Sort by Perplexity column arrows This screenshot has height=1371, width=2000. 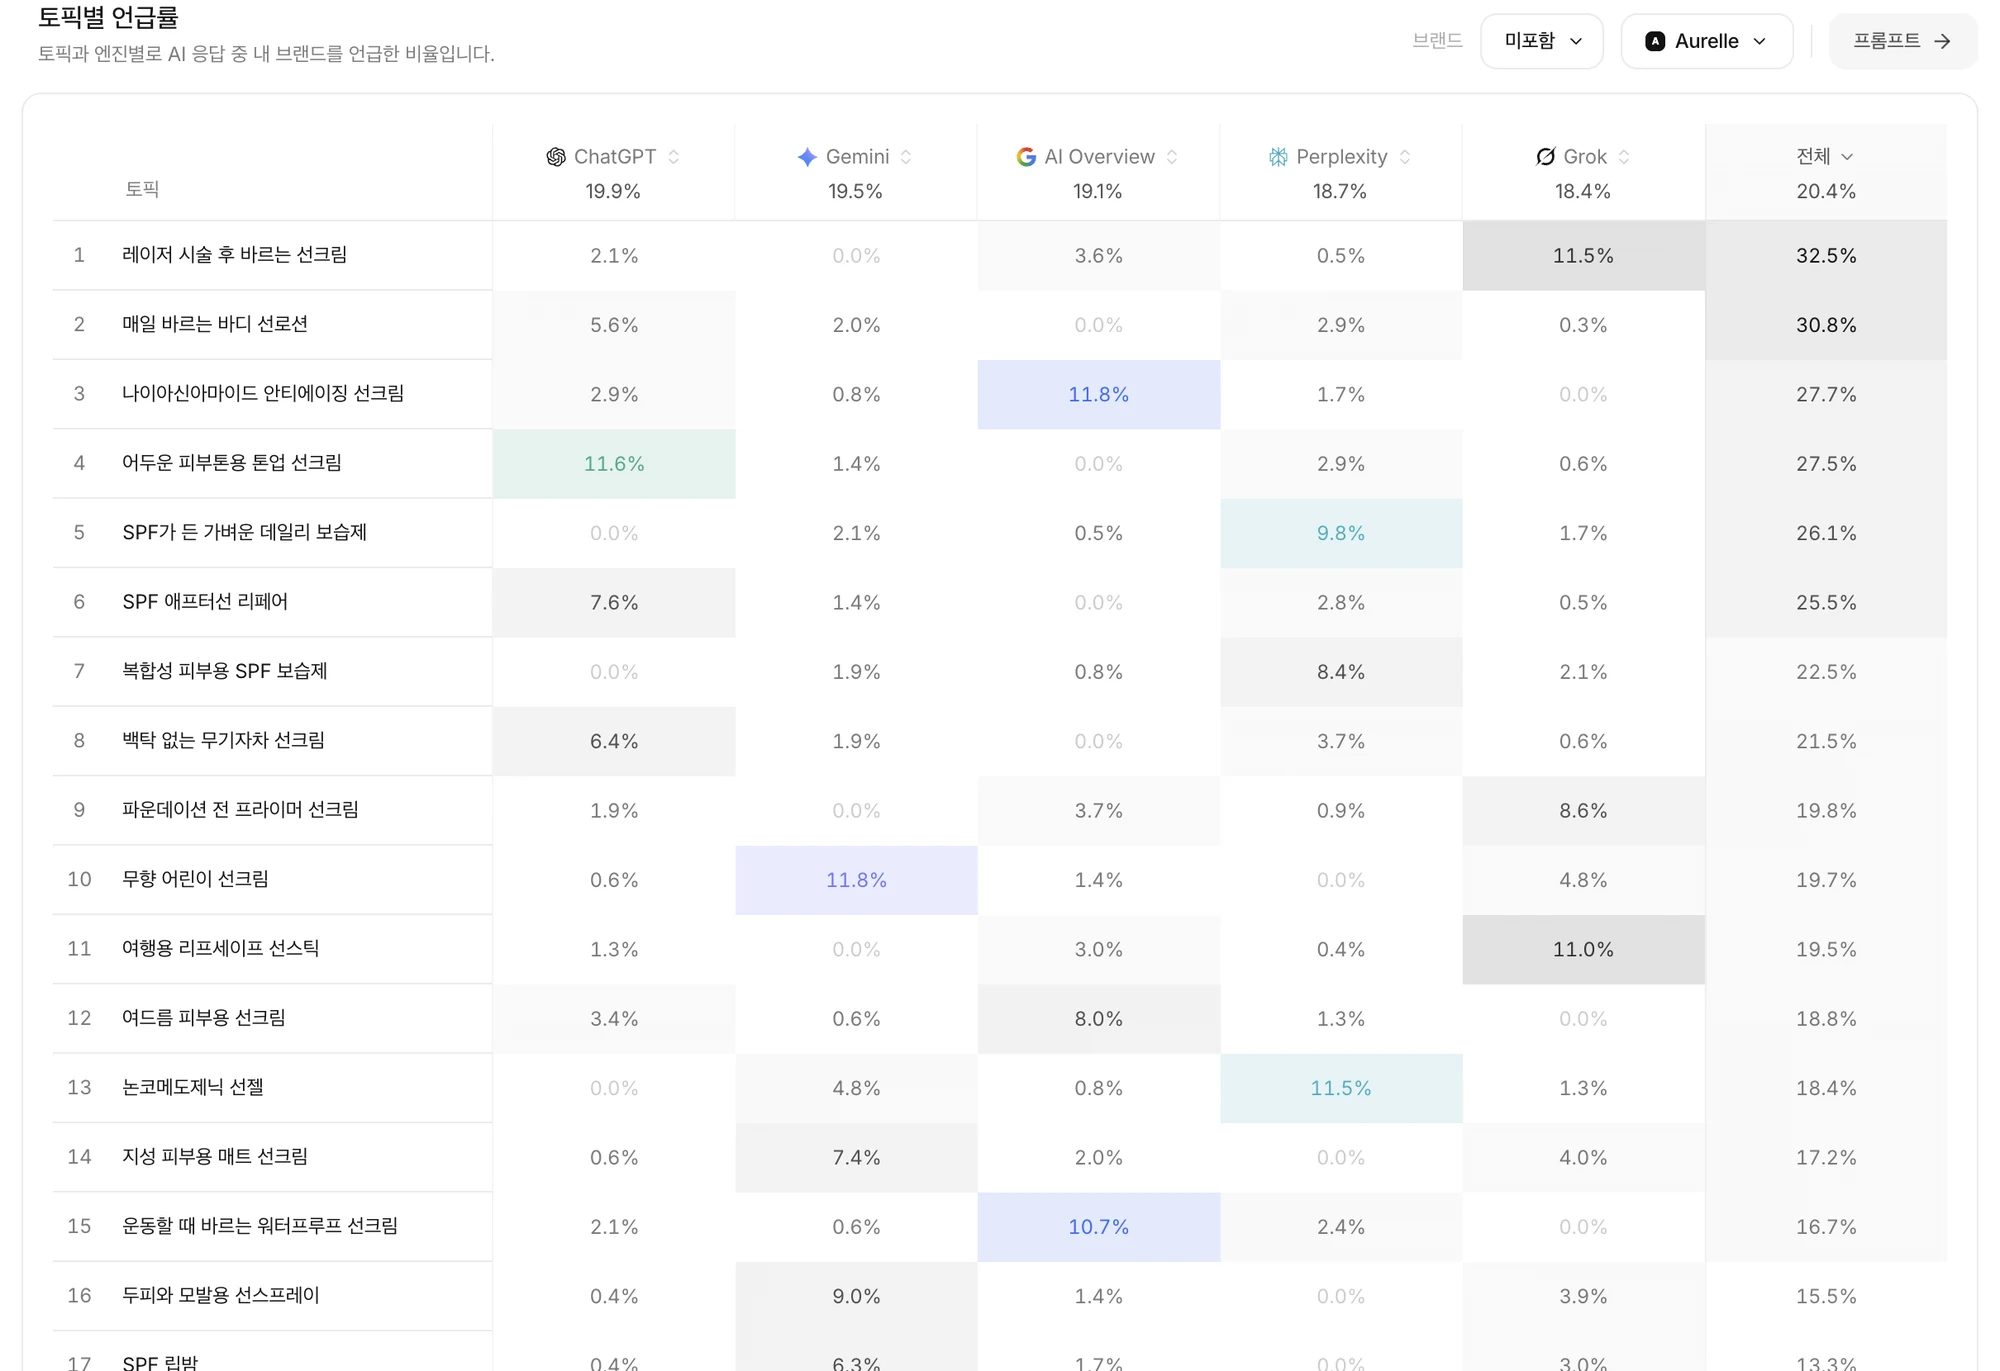click(x=1405, y=157)
